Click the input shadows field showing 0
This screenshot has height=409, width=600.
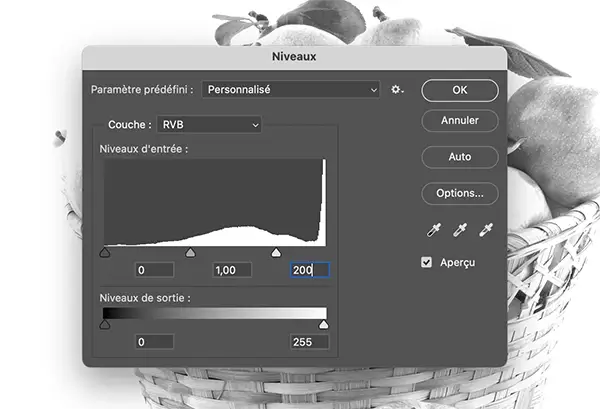(155, 270)
